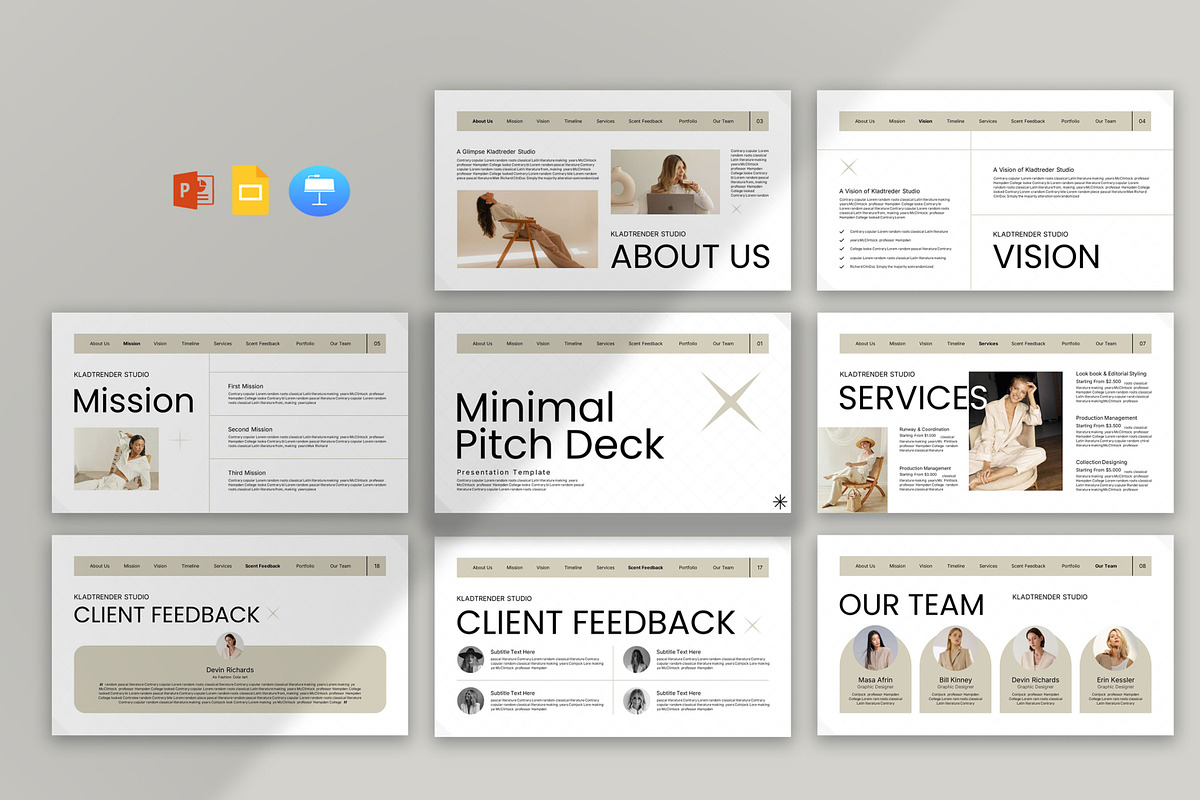This screenshot has height=800, width=1200.
Task: Click slide number 08 on Our Team slide
Action: [x=1142, y=566]
